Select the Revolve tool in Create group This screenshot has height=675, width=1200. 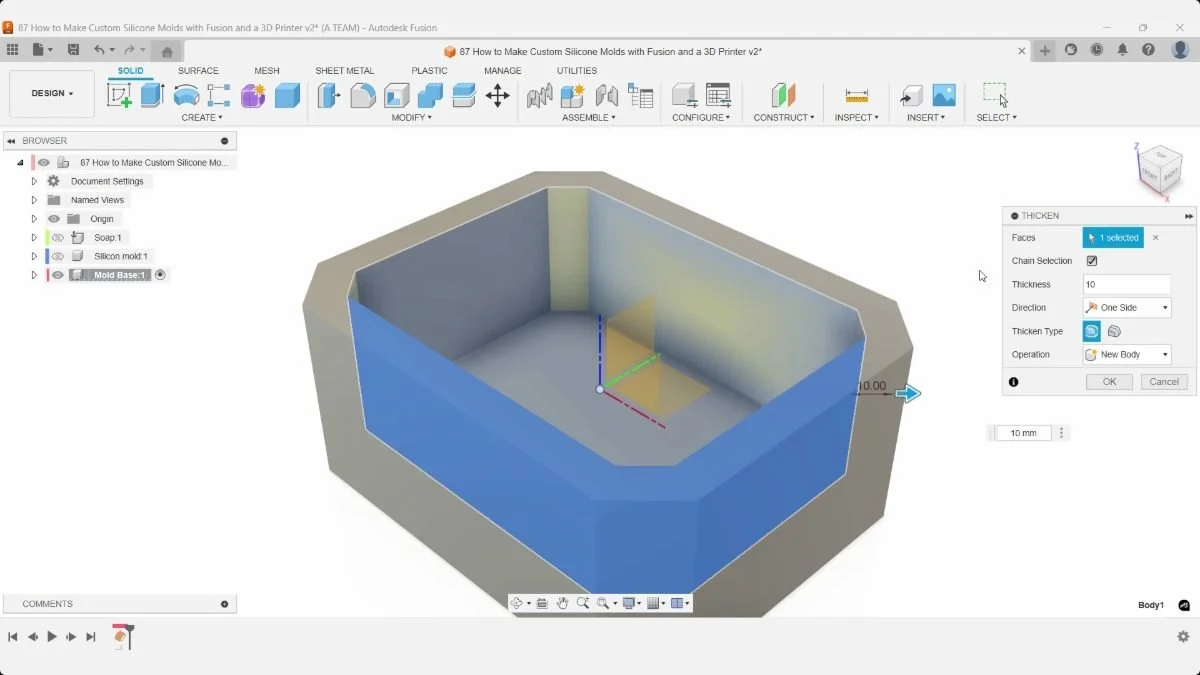[186, 95]
